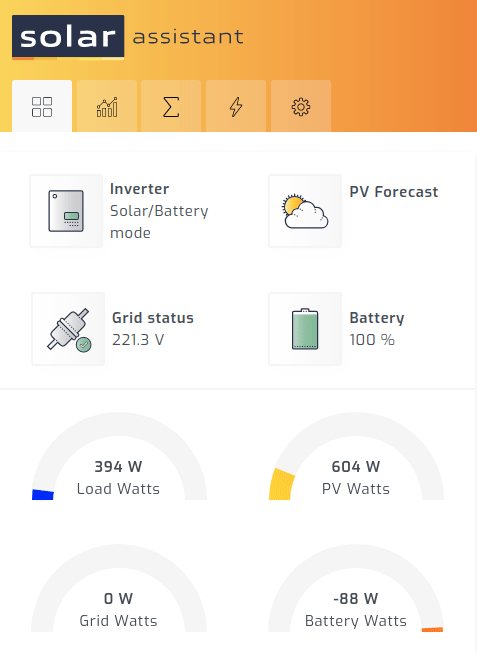This screenshot has height=653, width=477.
Task: Click the 394 W Load Watts gauge
Action: pos(119,456)
